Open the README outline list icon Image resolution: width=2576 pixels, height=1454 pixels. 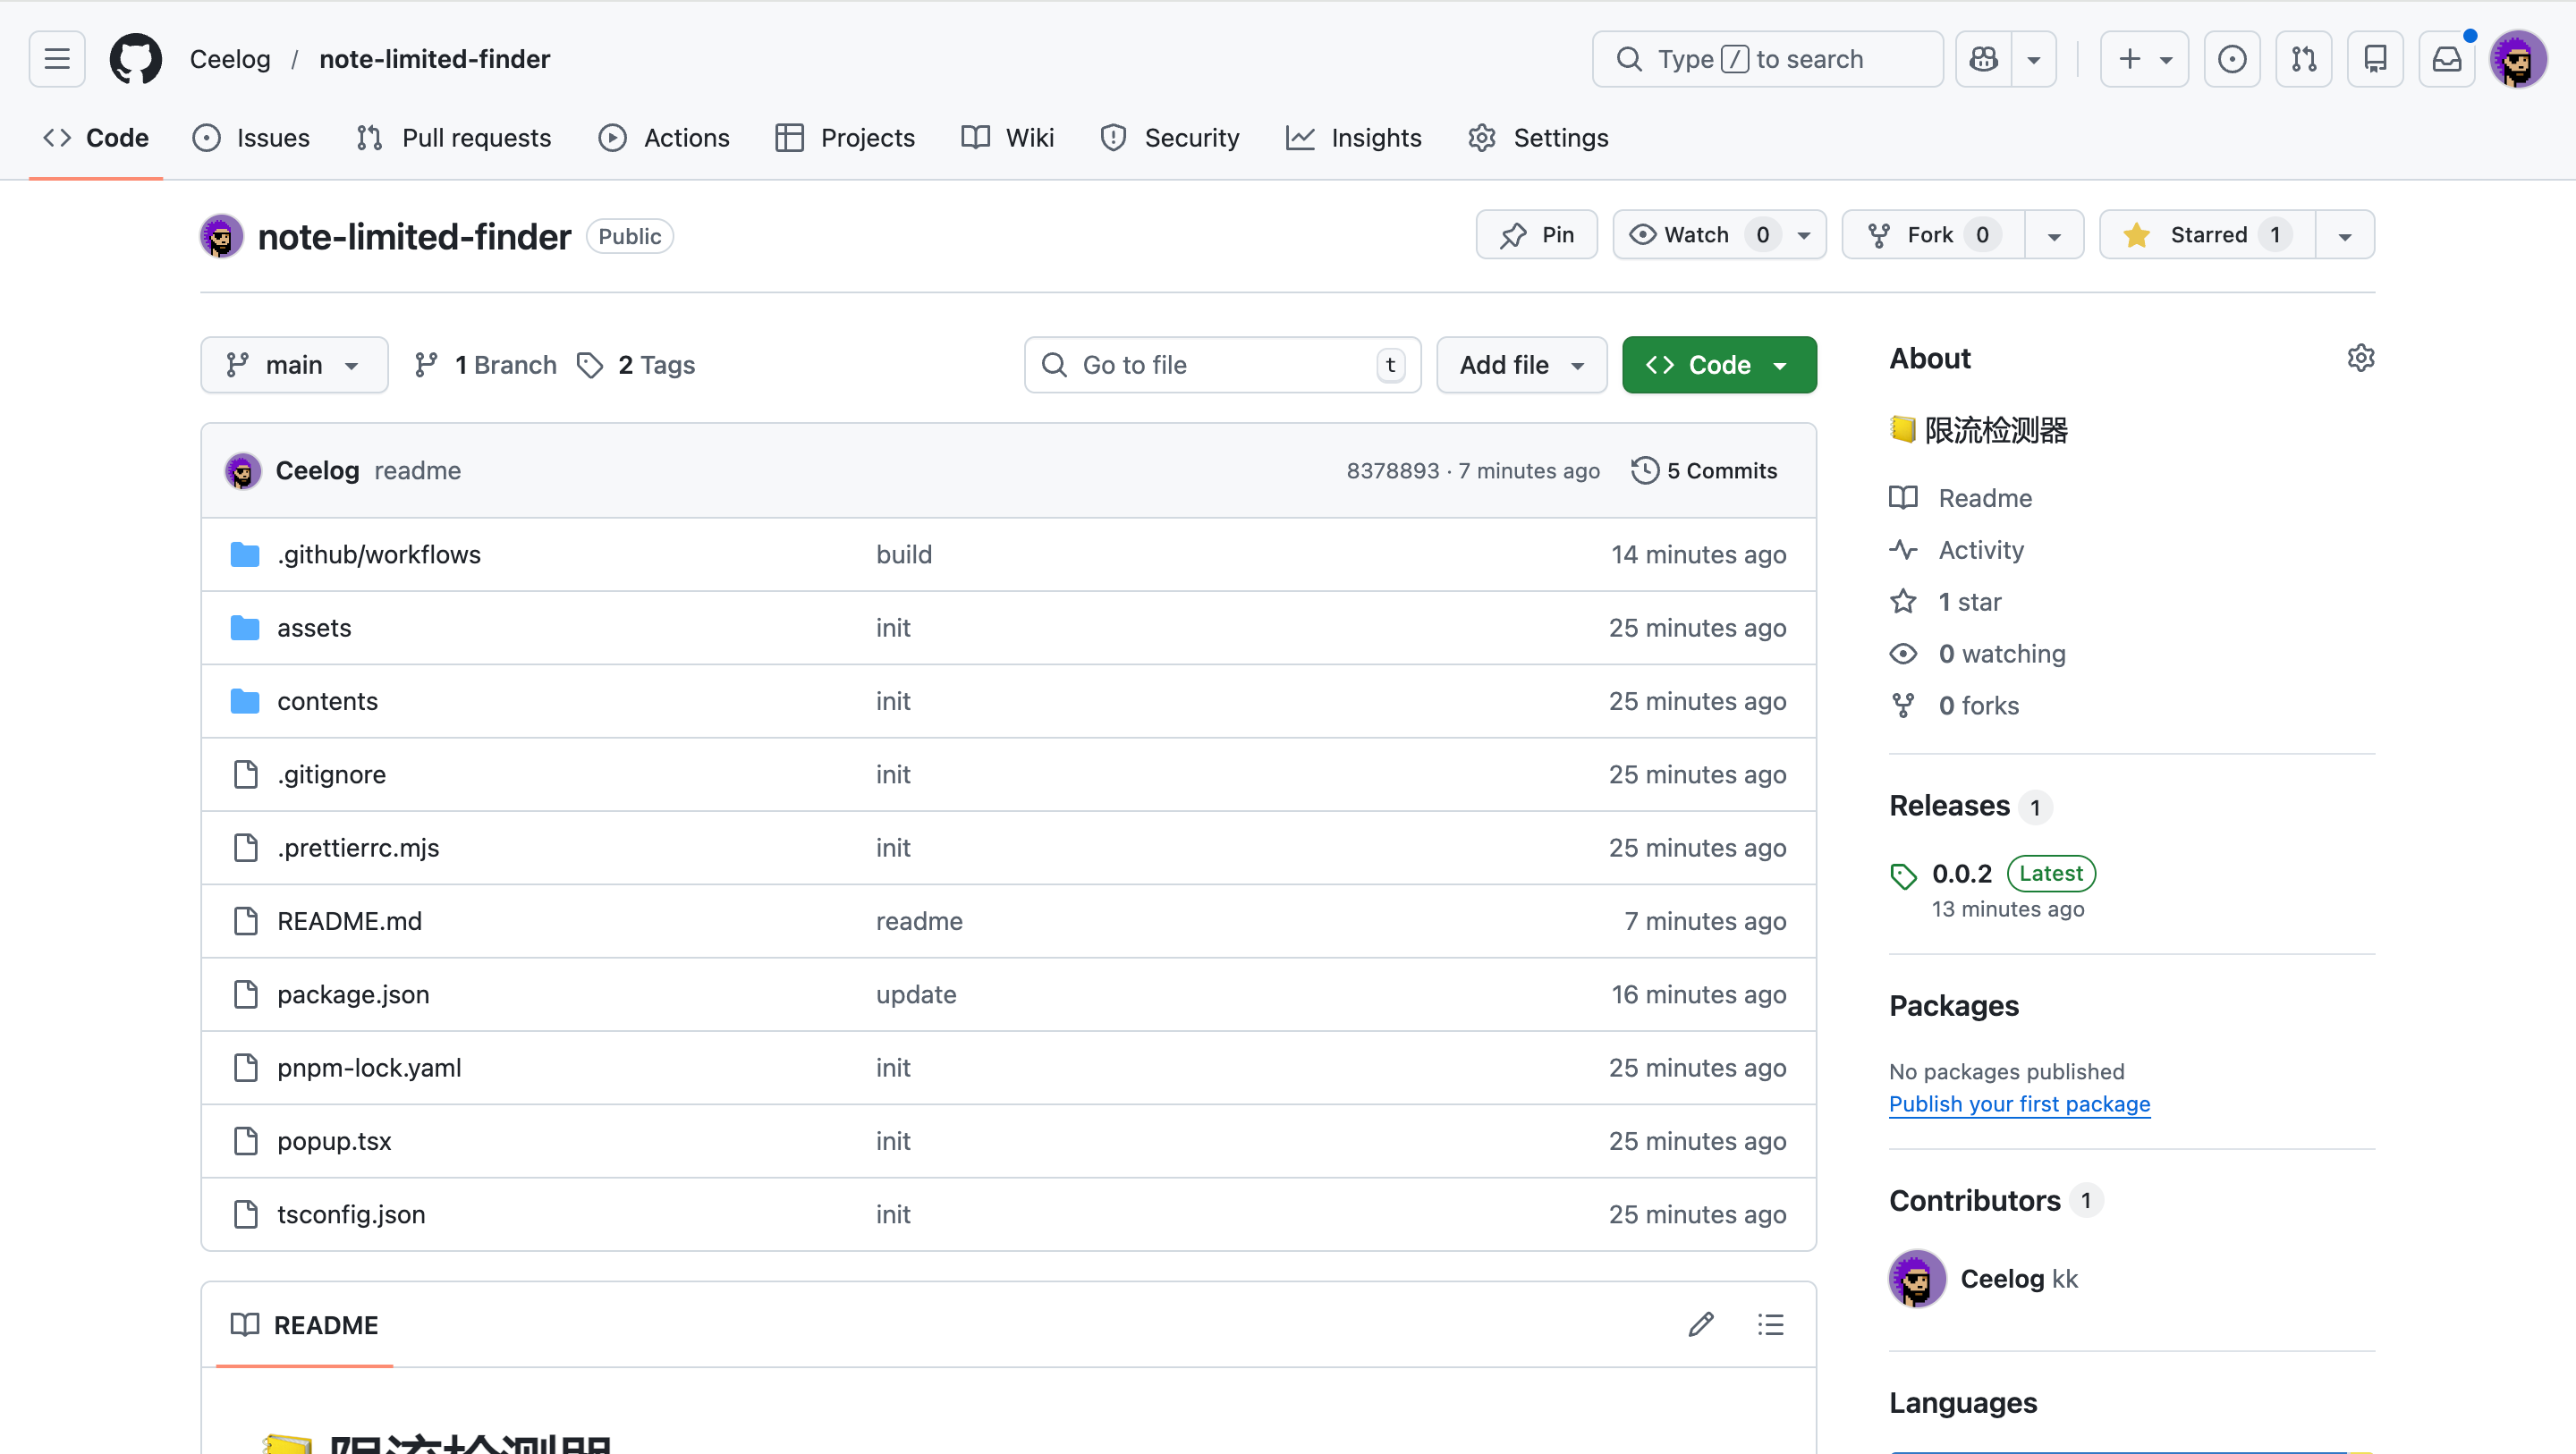click(1770, 1324)
